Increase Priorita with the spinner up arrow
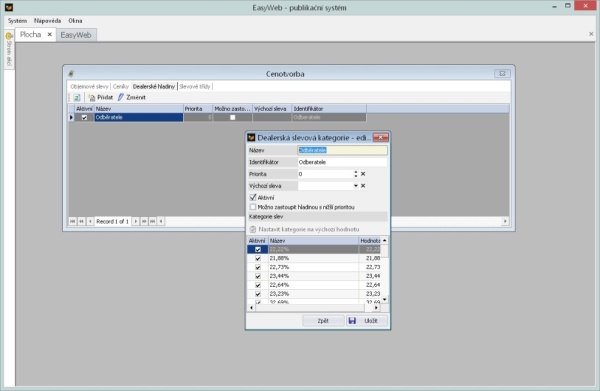This screenshot has height=391, width=600. click(356, 172)
